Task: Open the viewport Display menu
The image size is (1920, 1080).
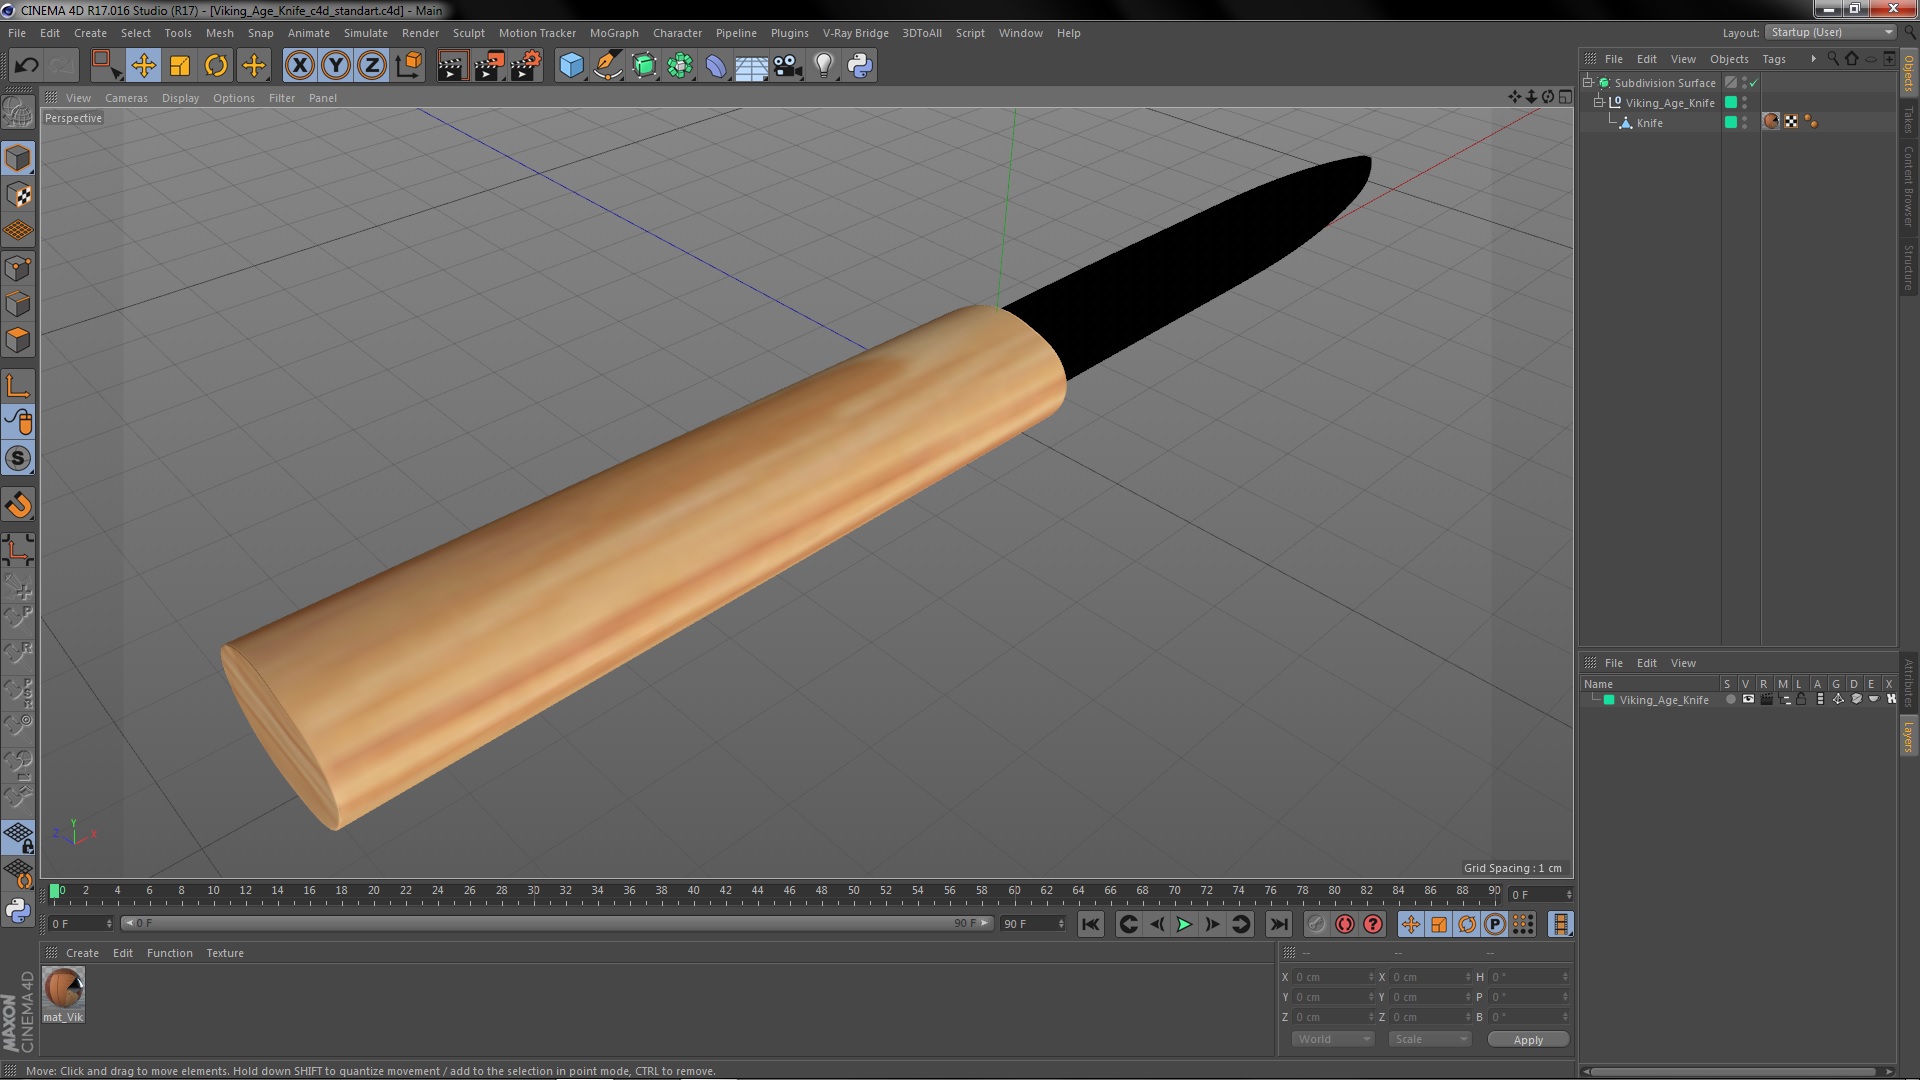Action: point(180,98)
